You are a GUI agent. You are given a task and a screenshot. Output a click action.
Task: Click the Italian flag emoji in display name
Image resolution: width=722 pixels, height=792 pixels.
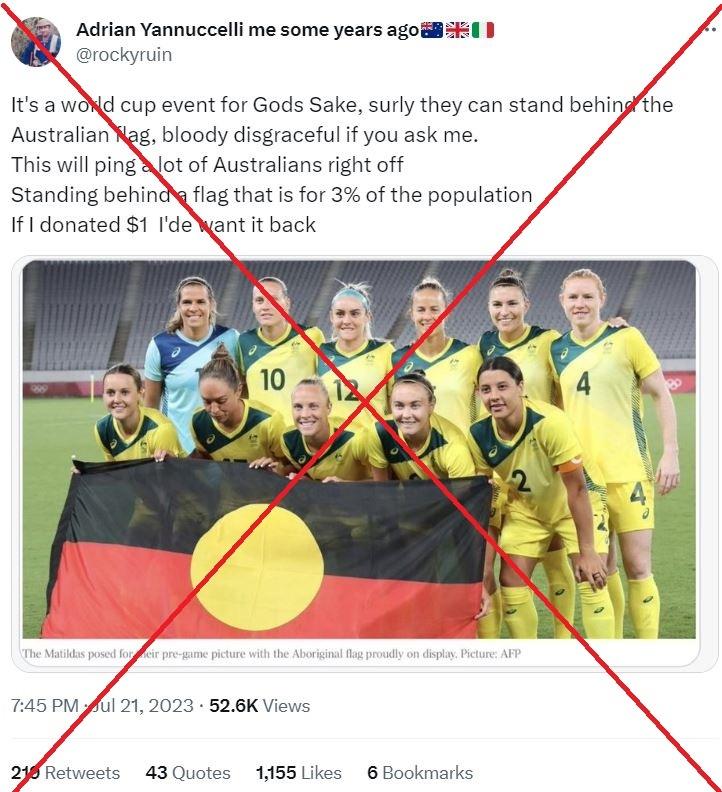483,30
